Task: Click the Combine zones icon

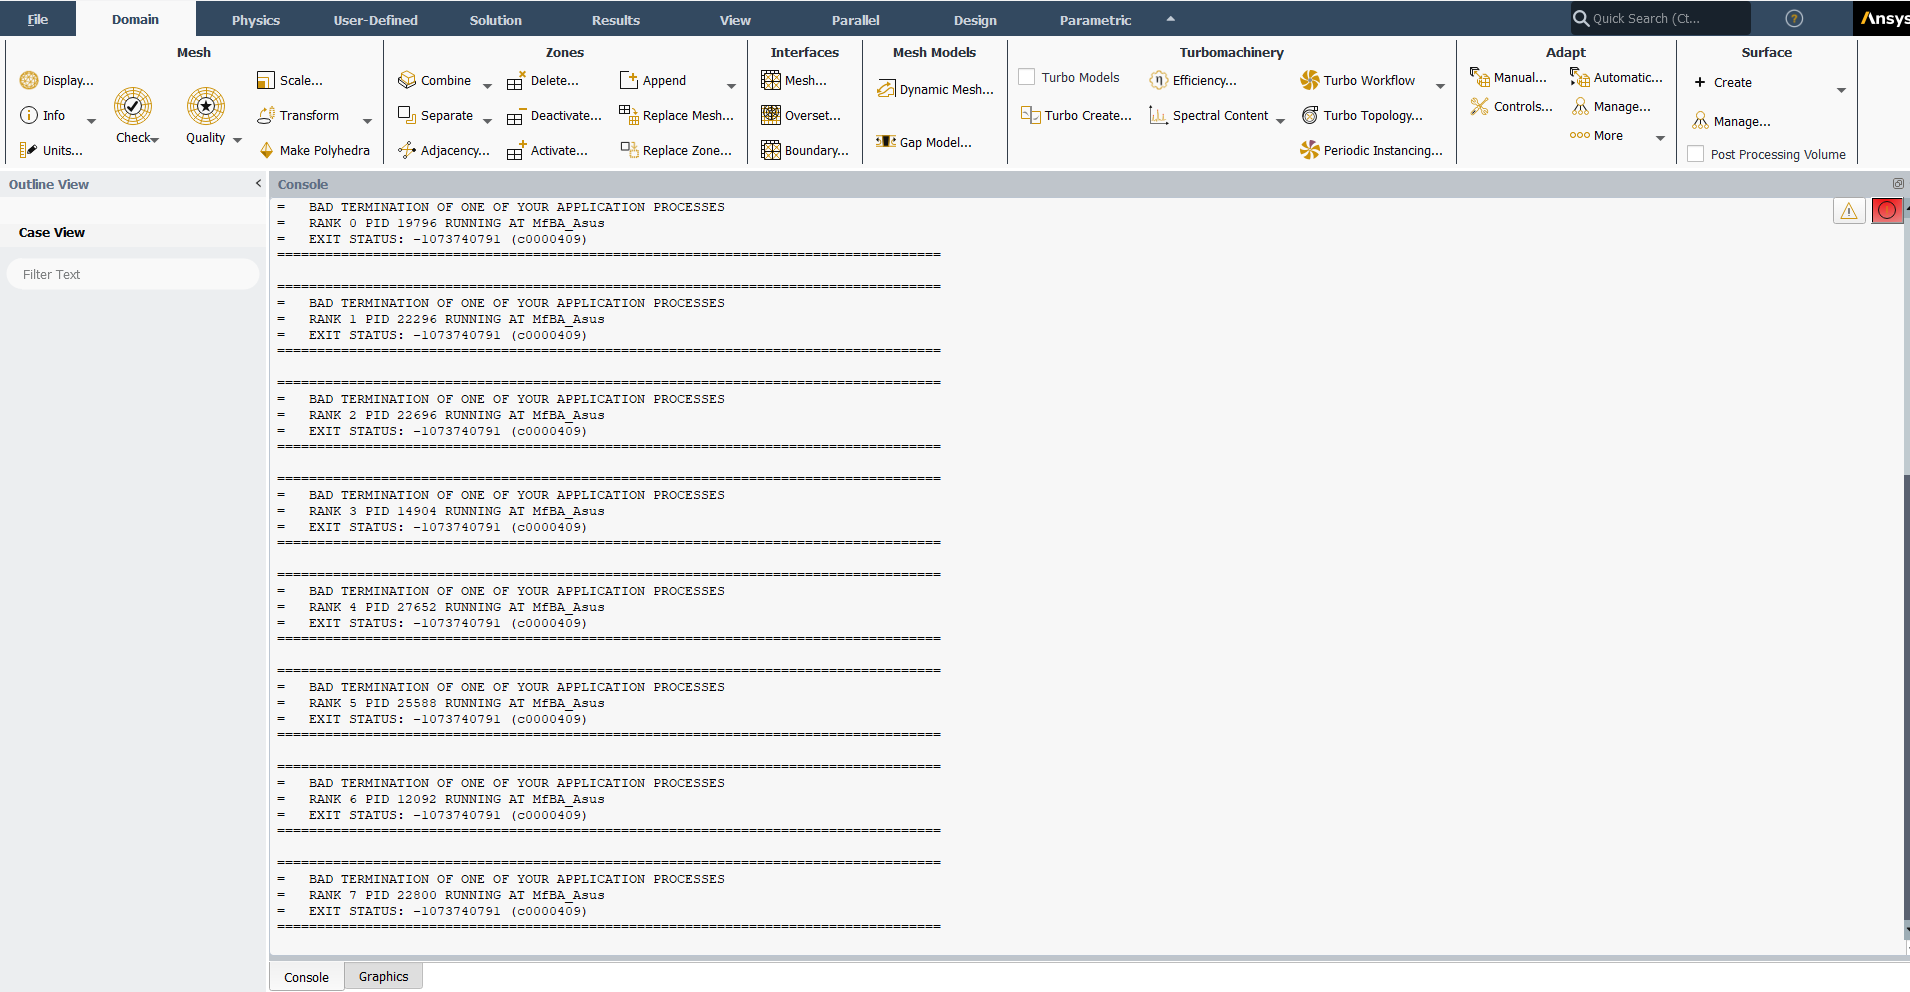Action: tap(407, 80)
